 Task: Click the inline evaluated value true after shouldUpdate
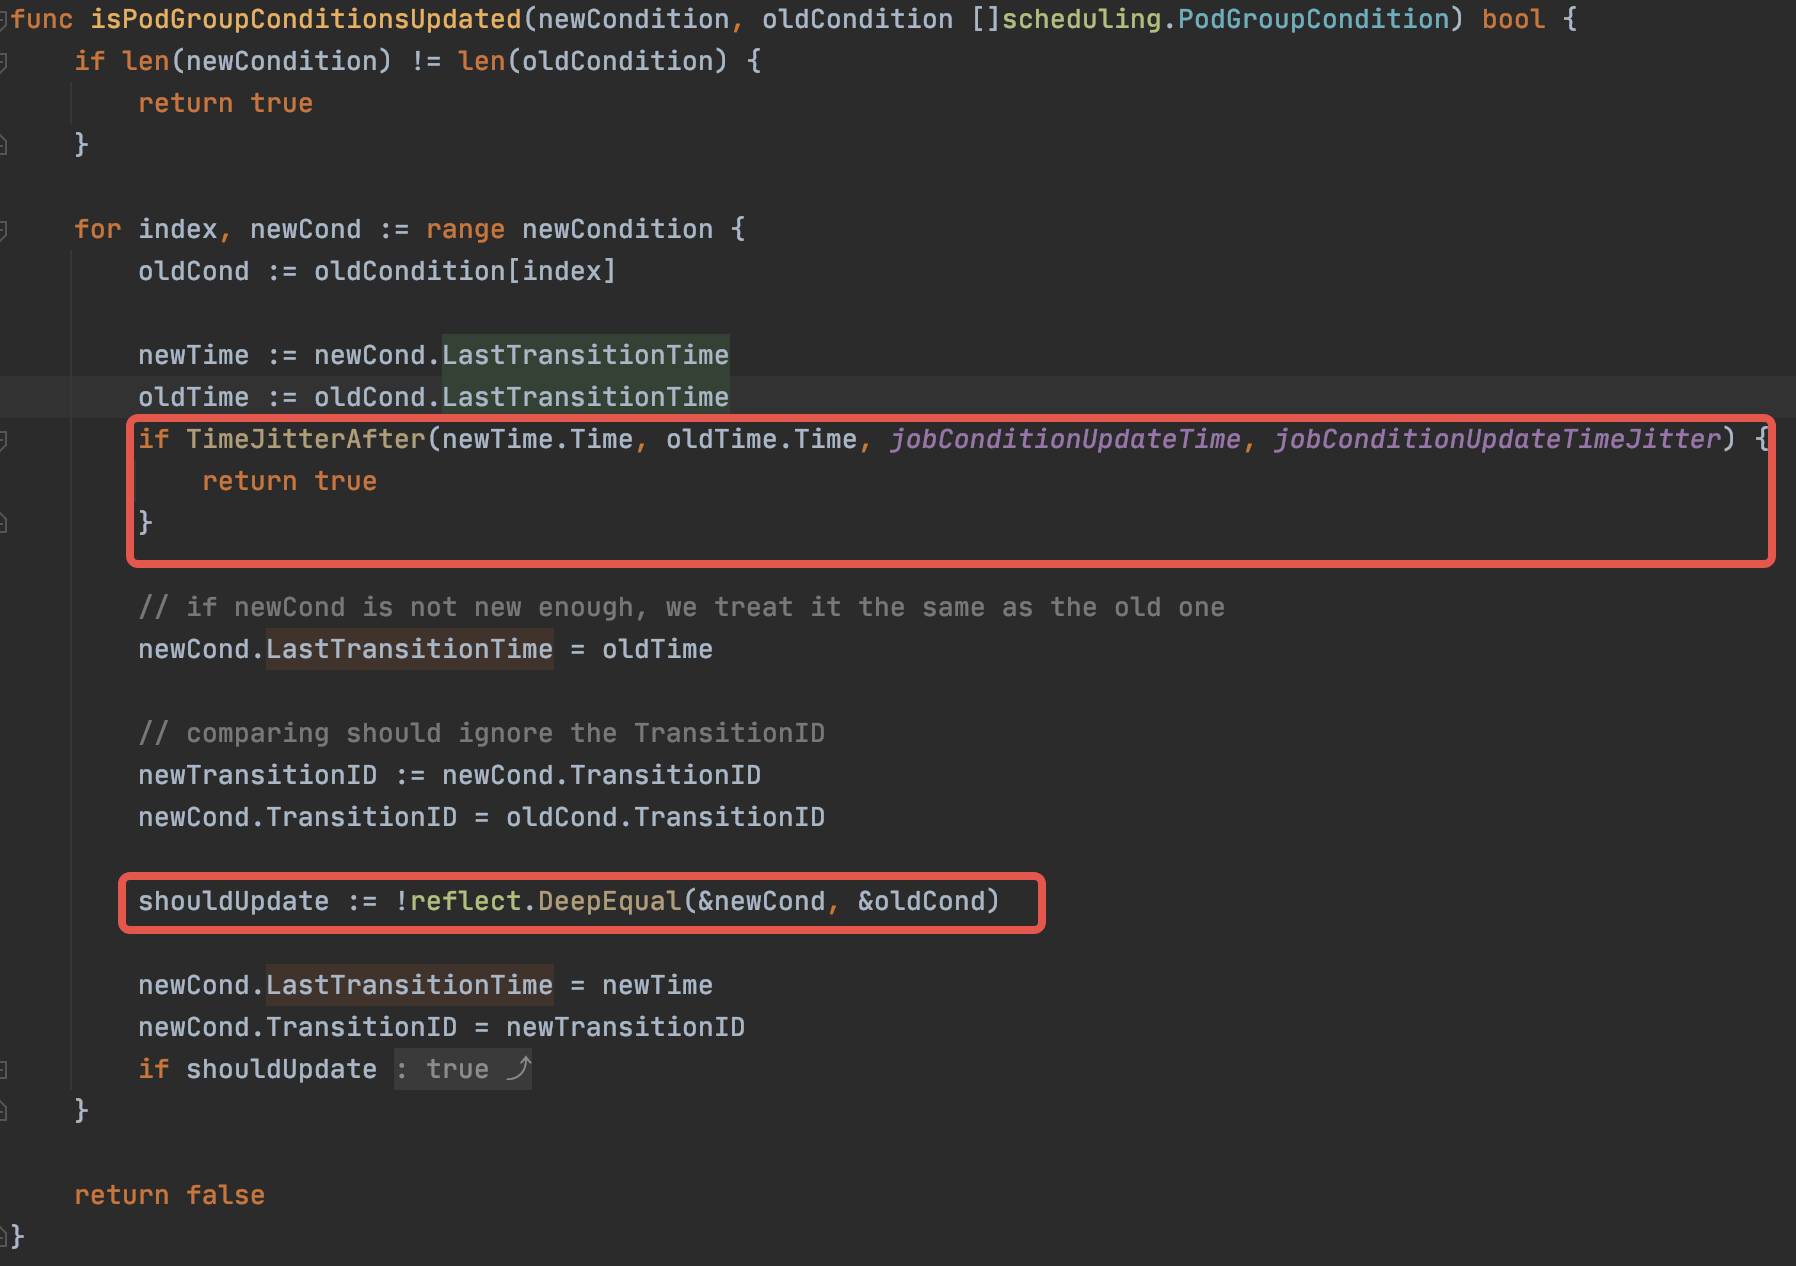(x=457, y=1068)
